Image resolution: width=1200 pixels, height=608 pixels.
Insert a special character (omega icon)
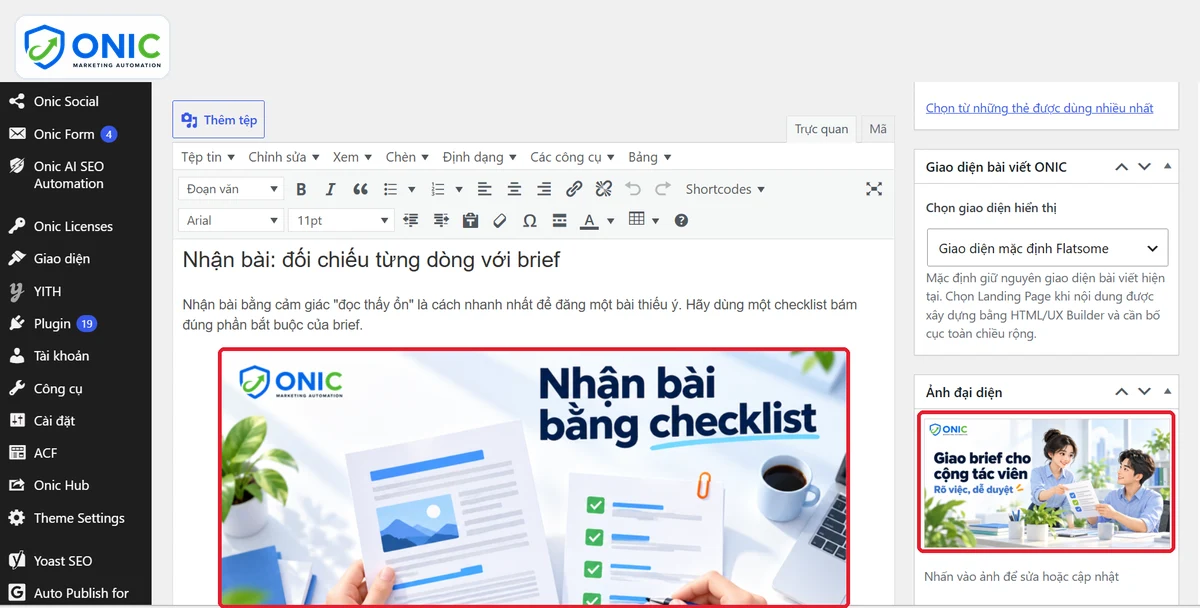pyautogui.click(x=530, y=220)
